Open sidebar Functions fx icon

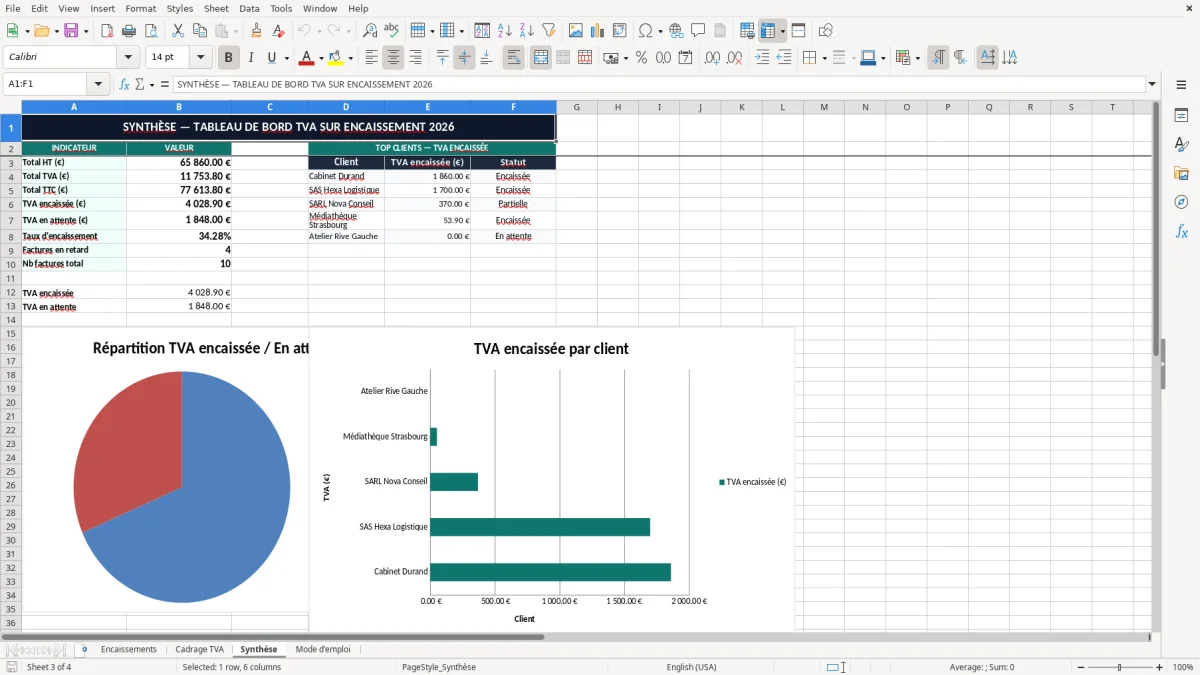click(x=1181, y=231)
